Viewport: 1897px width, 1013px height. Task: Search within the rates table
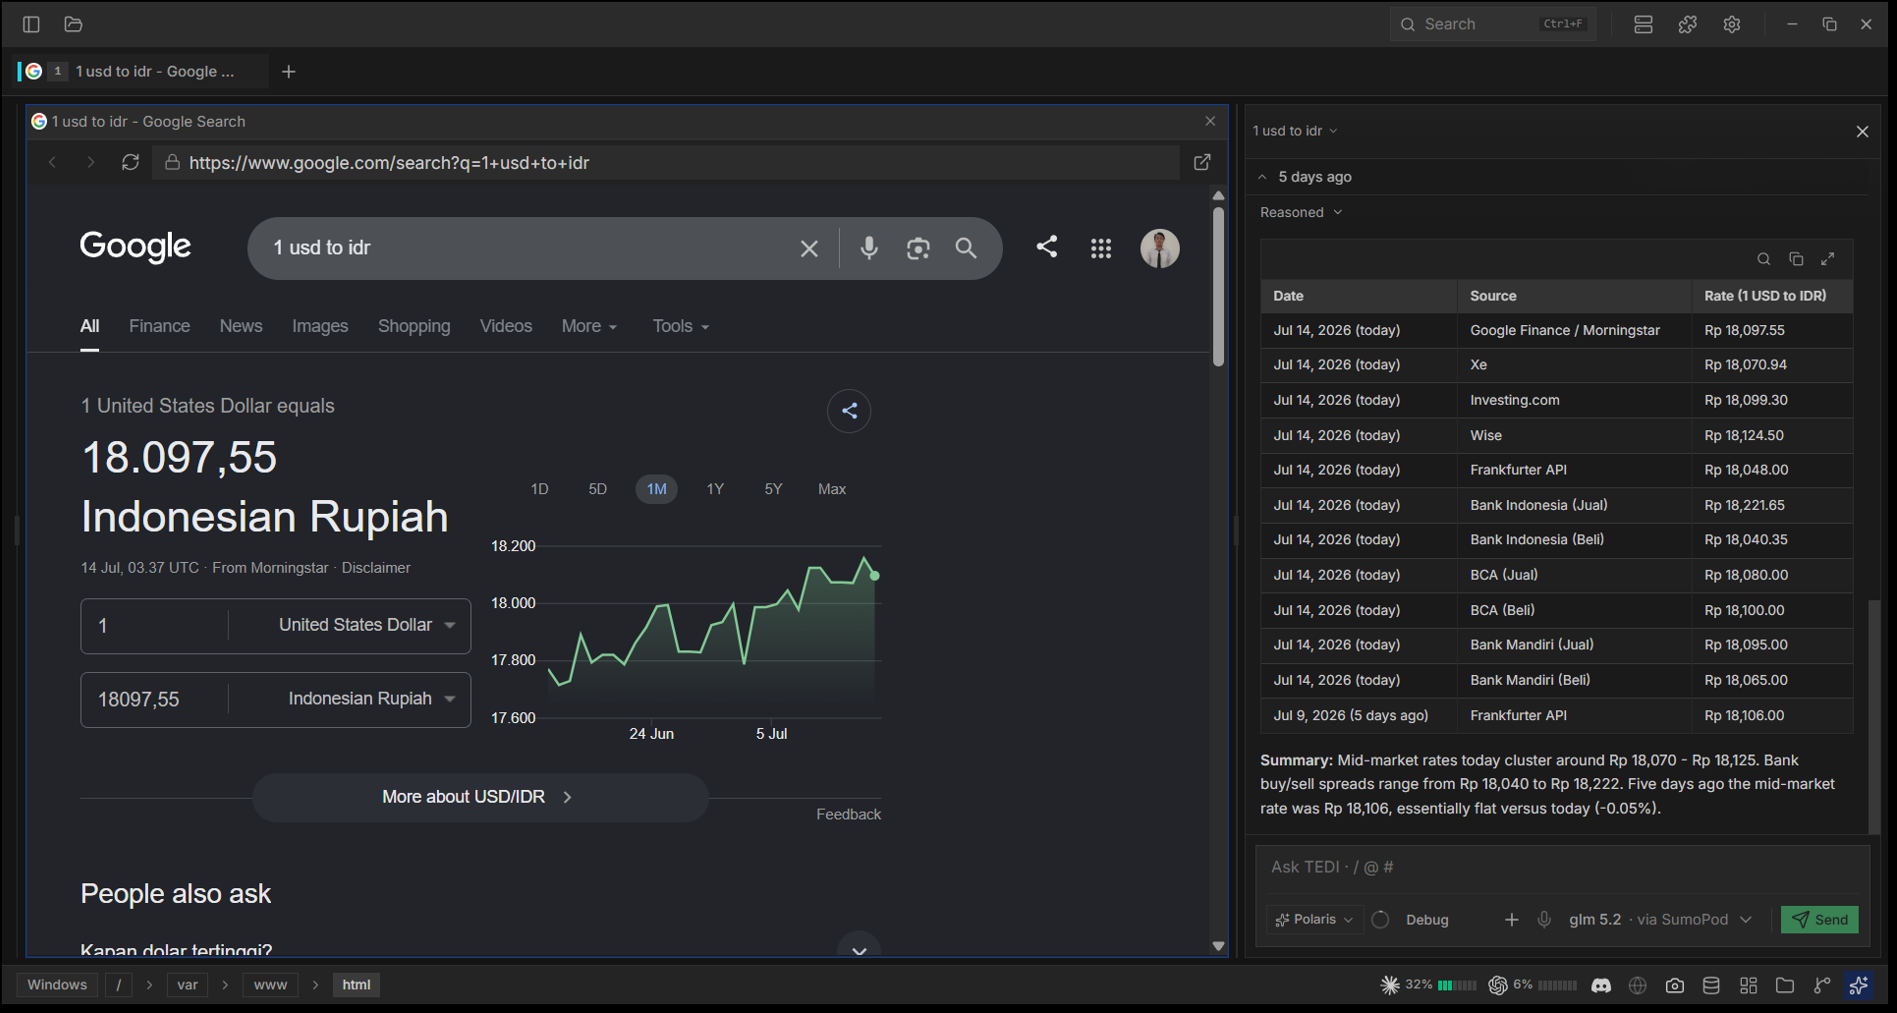1764,259
